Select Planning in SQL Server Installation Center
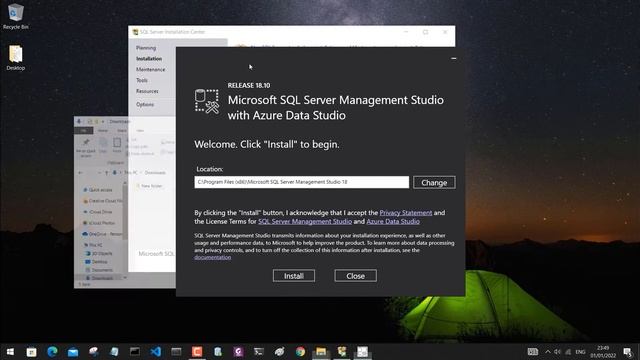The height and width of the screenshot is (360, 640). pyautogui.click(x=146, y=48)
